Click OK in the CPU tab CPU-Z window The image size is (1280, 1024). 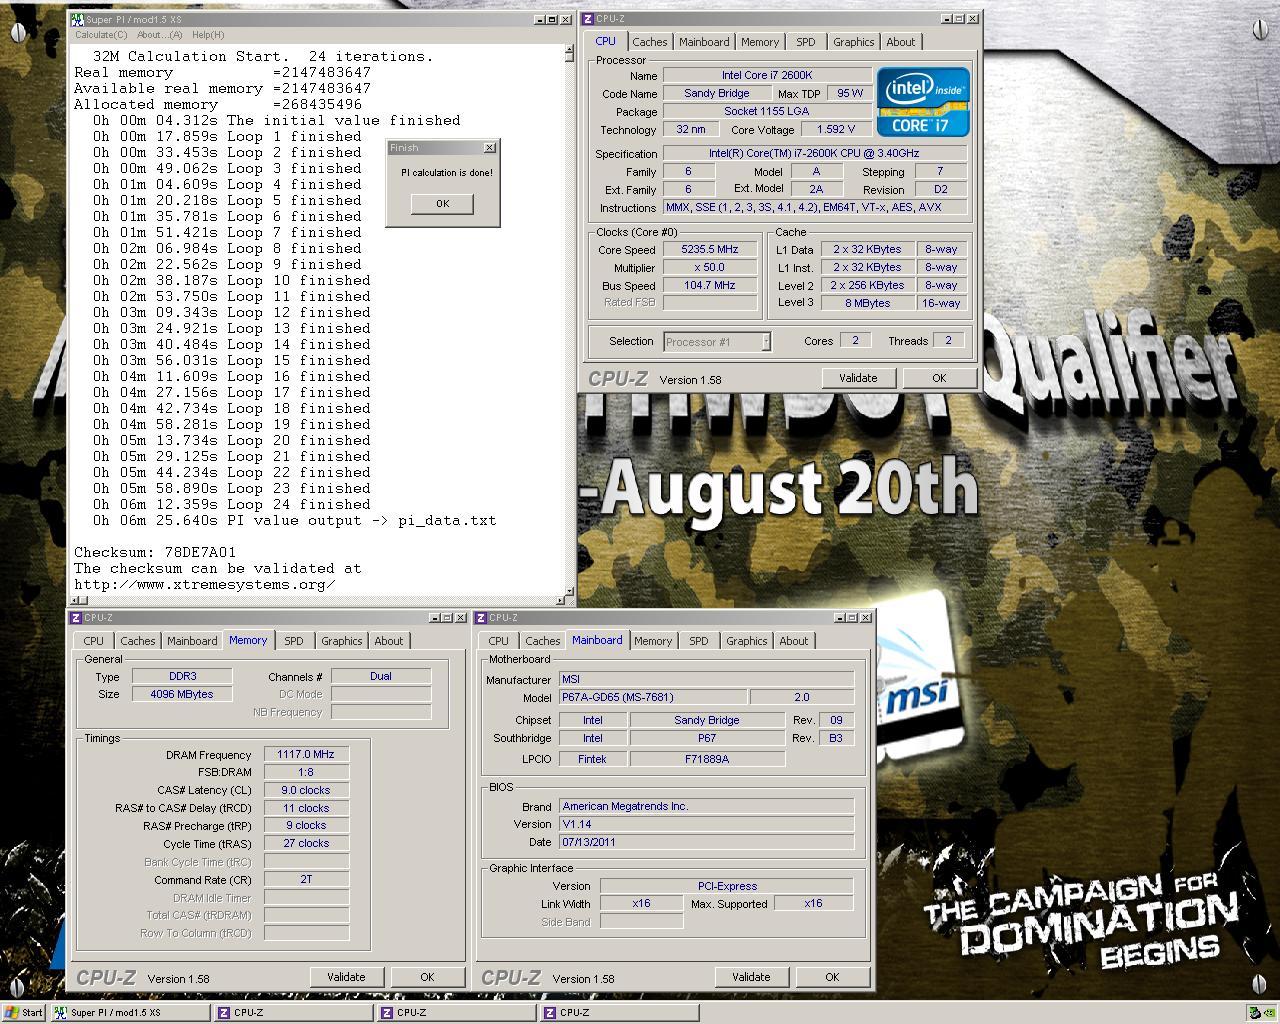tap(938, 378)
